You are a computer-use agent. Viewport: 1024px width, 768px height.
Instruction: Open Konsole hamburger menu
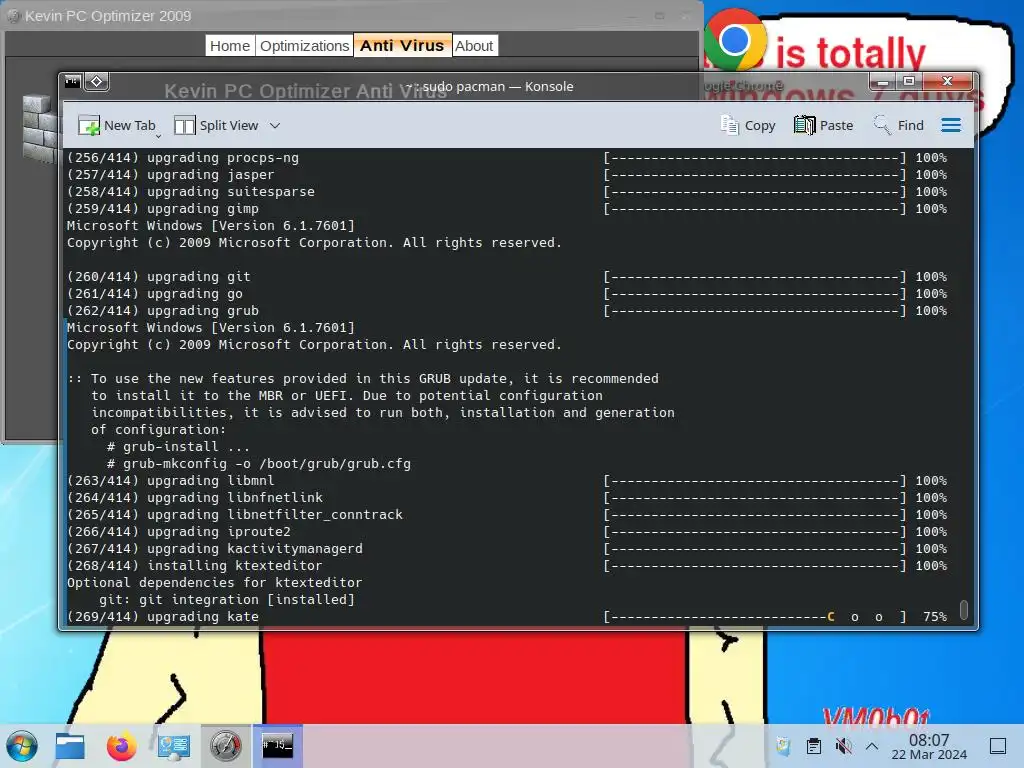(x=951, y=125)
